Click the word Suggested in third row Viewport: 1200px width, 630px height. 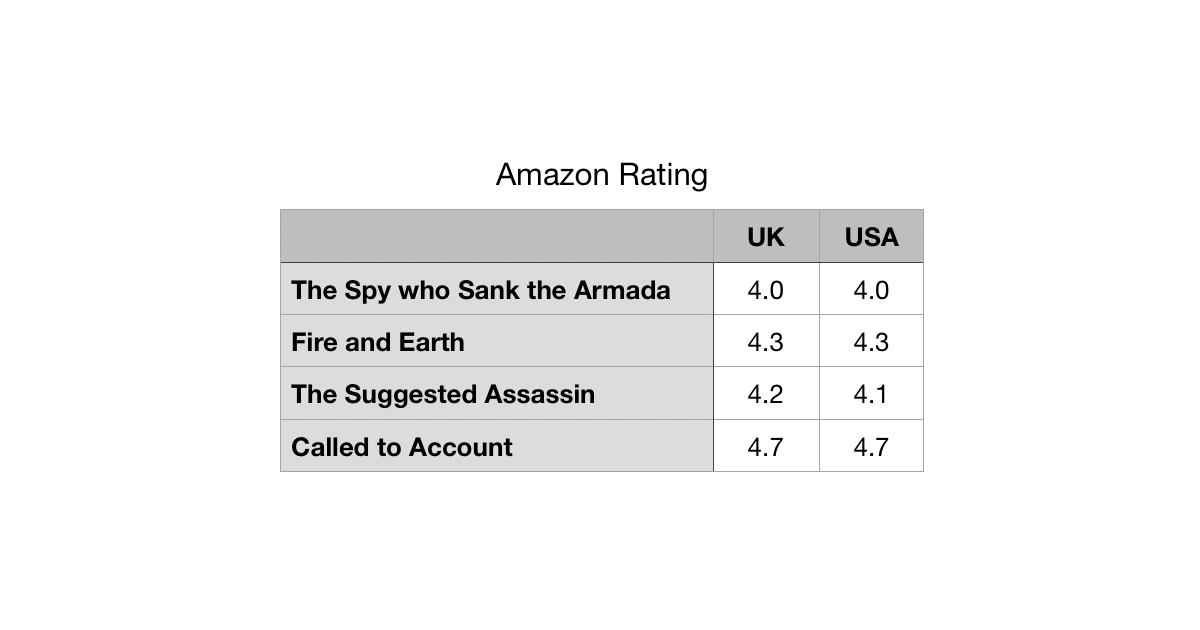tap(411, 394)
